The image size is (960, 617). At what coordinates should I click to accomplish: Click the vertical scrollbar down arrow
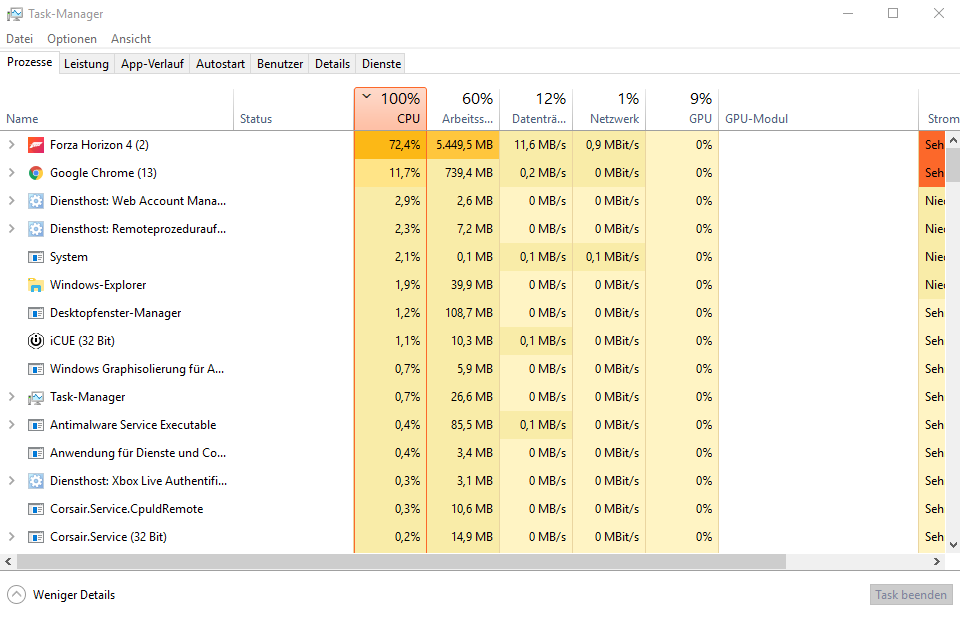click(953, 544)
